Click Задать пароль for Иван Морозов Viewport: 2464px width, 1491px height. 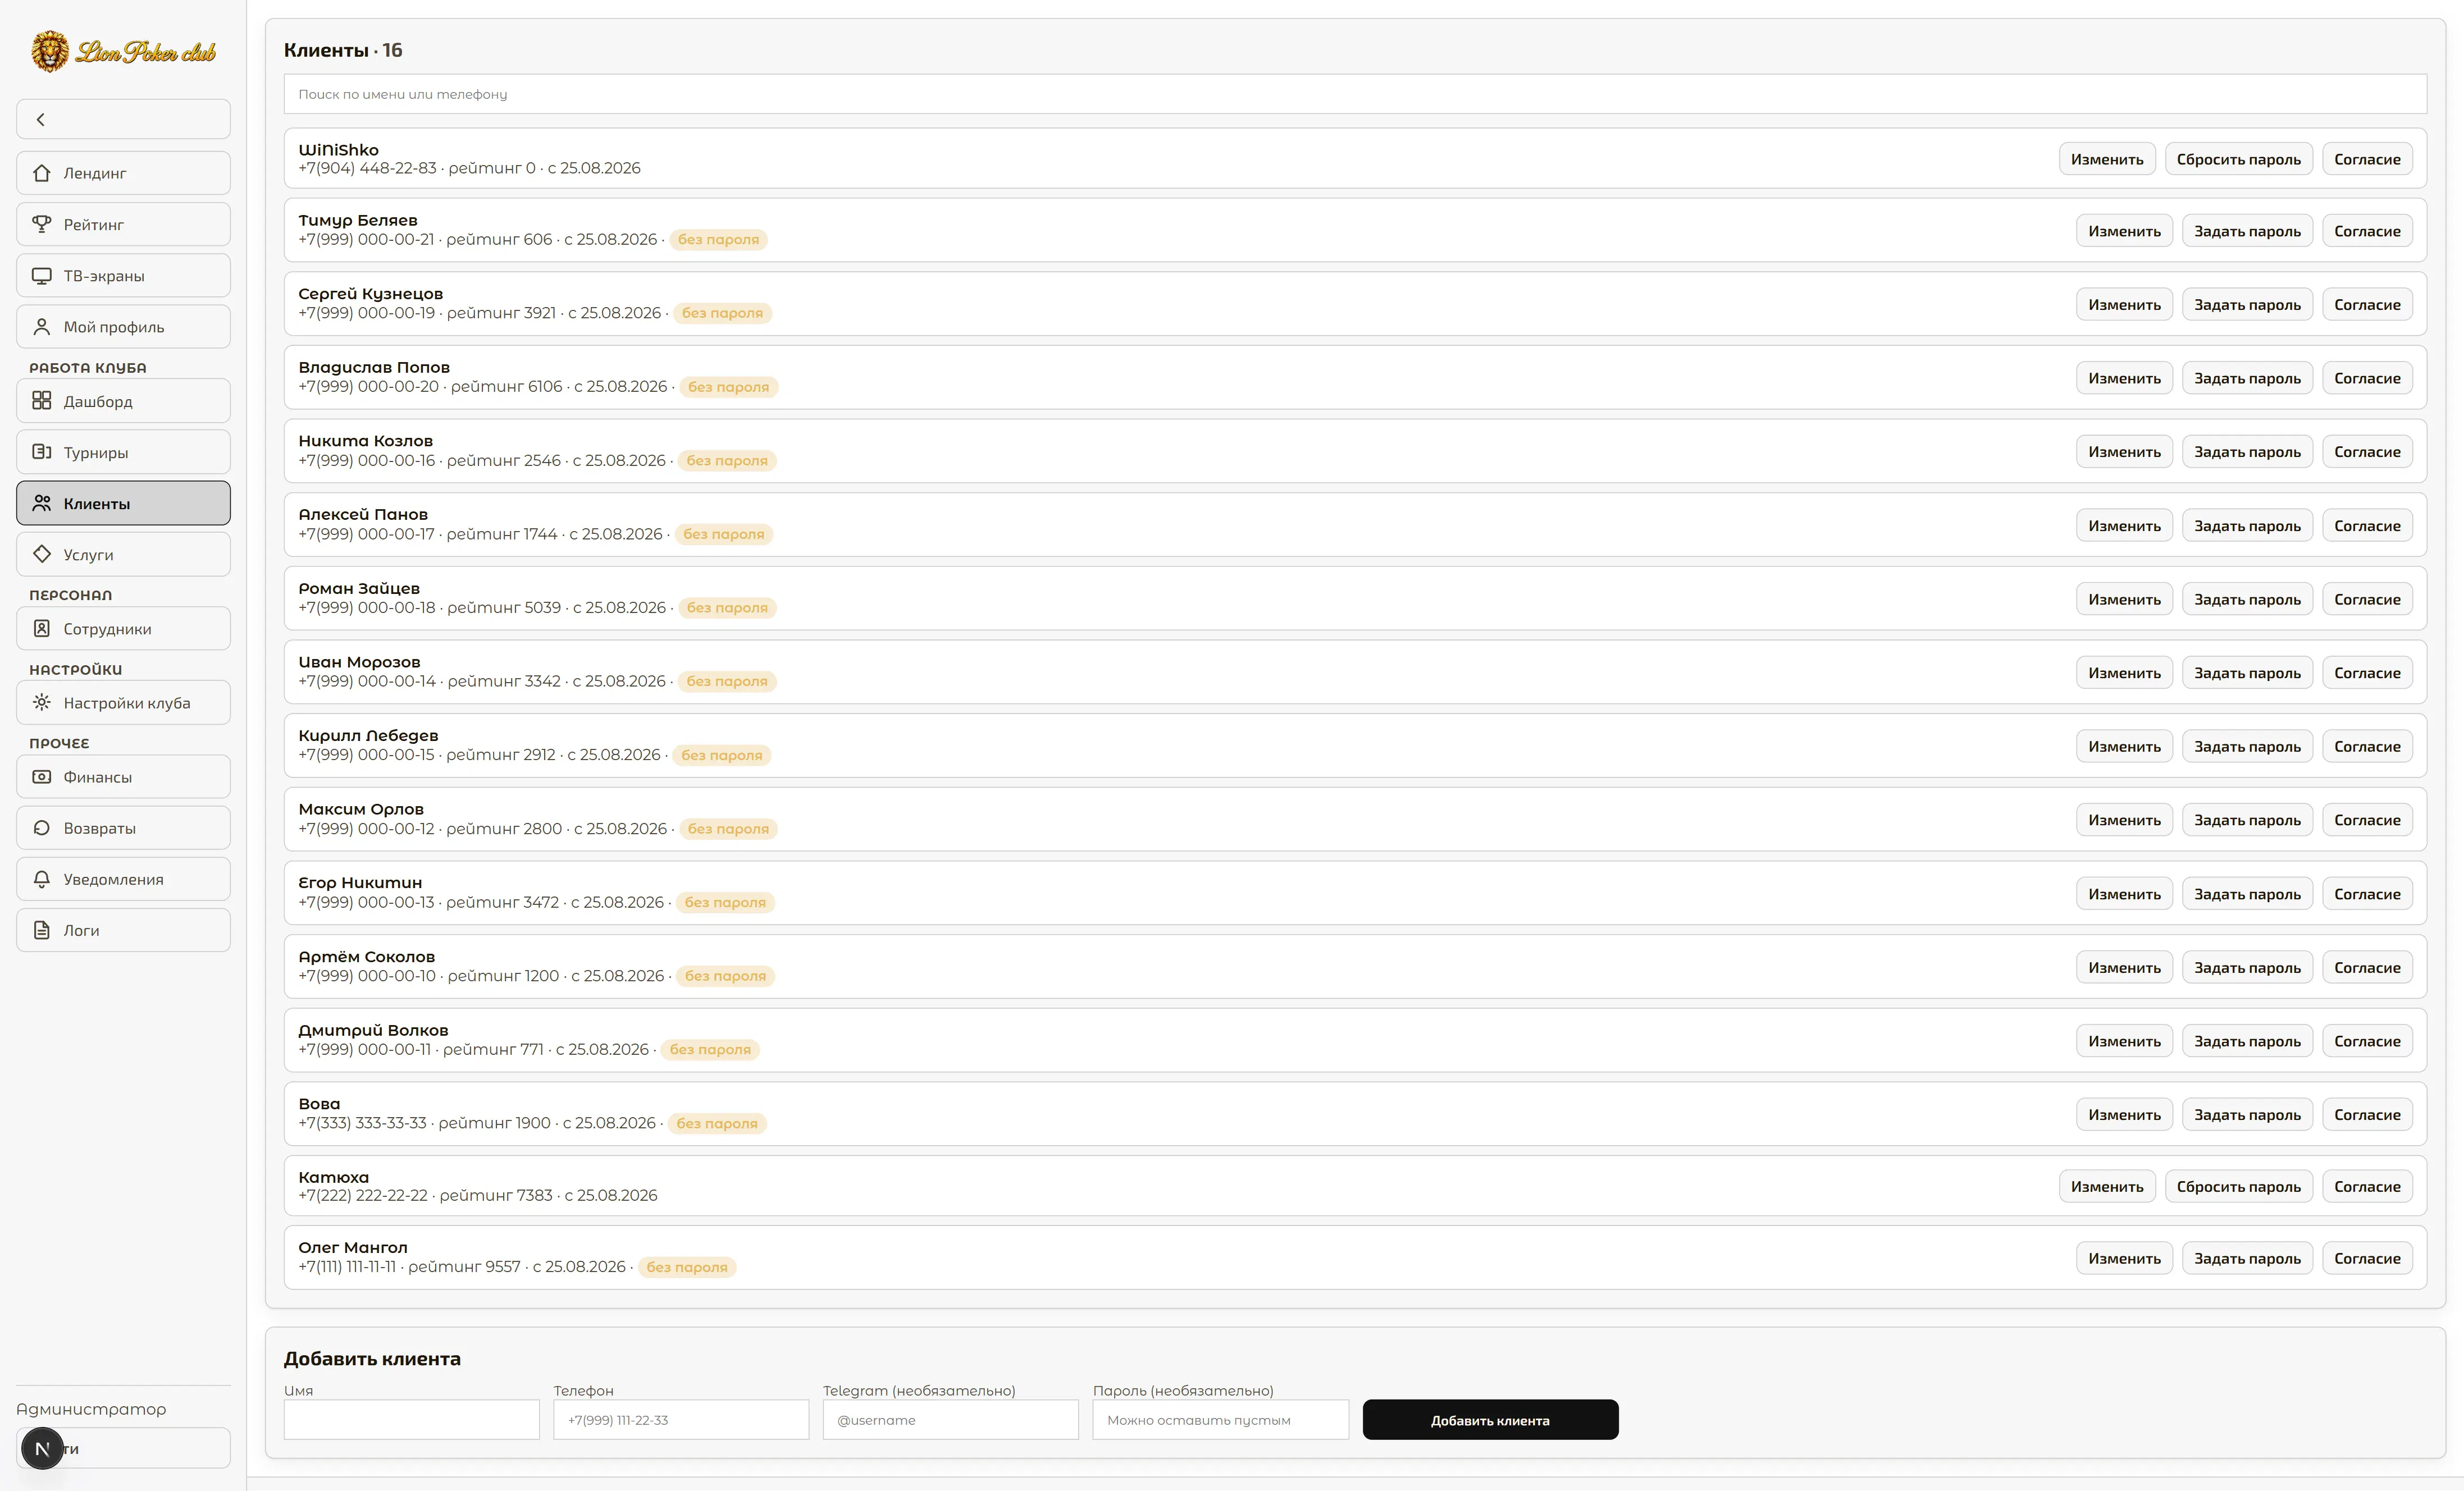click(2247, 673)
